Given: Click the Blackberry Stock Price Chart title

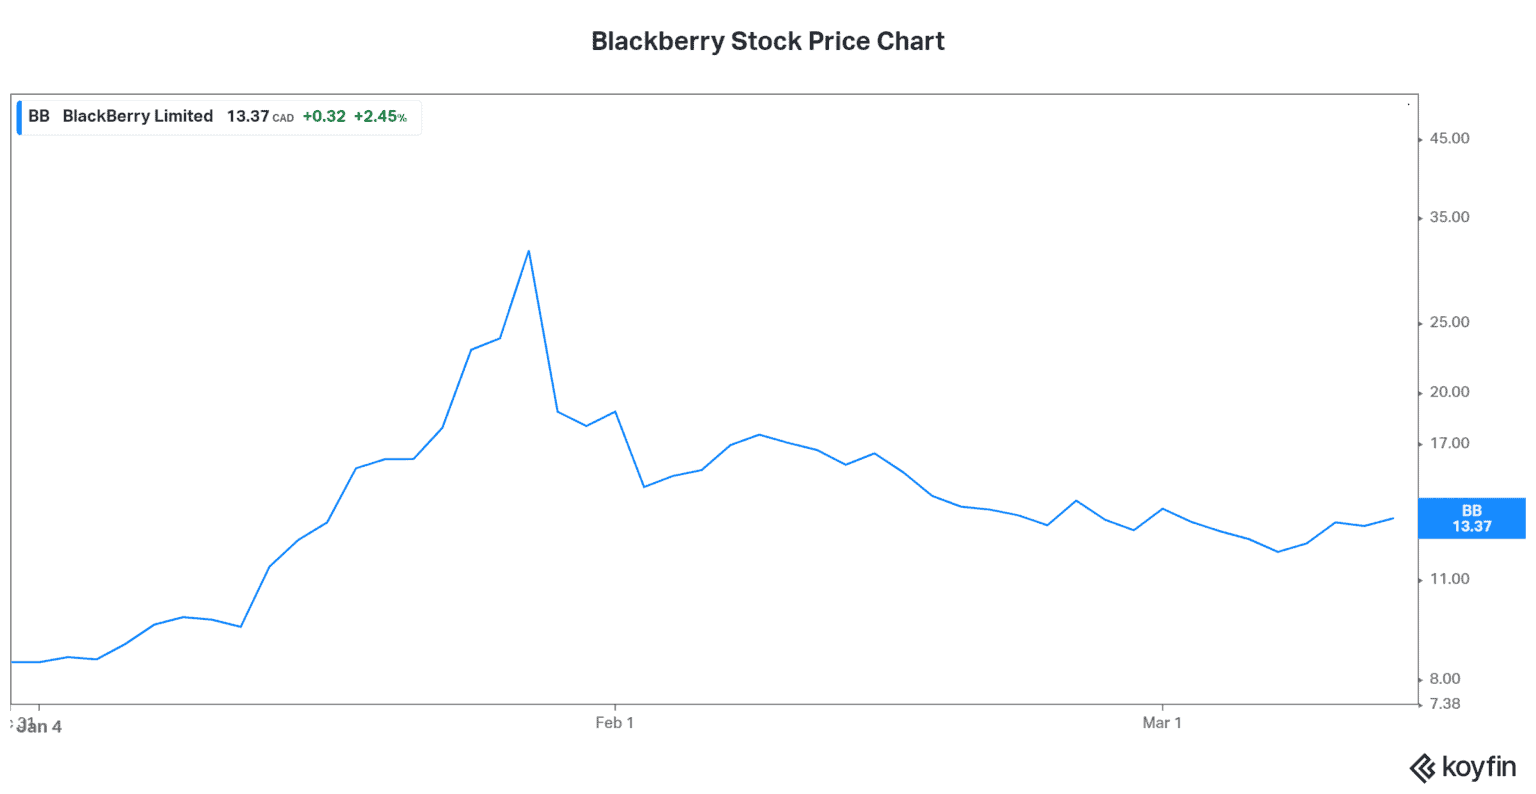Looking at the screenshot, I should tap(767, 41).
